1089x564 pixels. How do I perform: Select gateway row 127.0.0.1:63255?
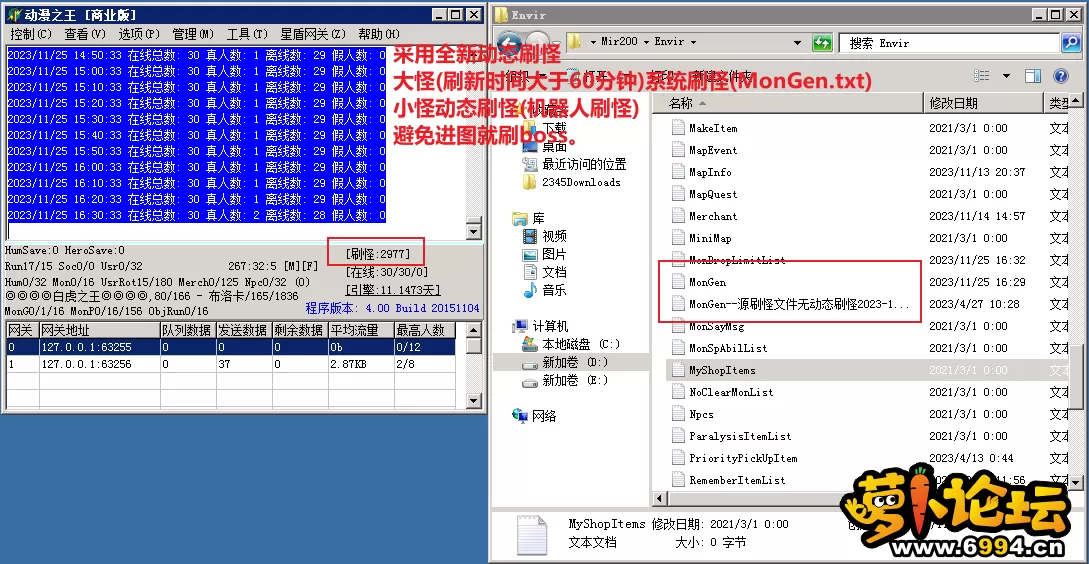[231, 347]
